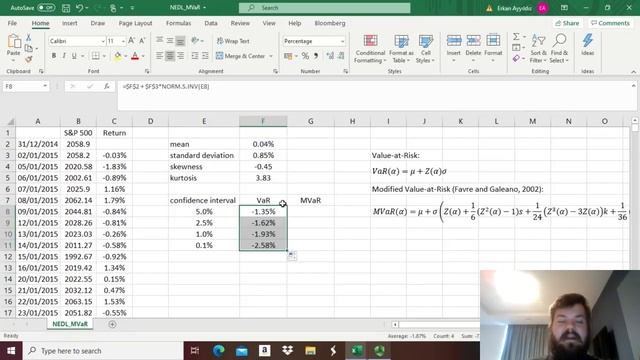This screenshot has width=640, height=360.
Task: Click the New Sheet plus button
Action: 112,324
